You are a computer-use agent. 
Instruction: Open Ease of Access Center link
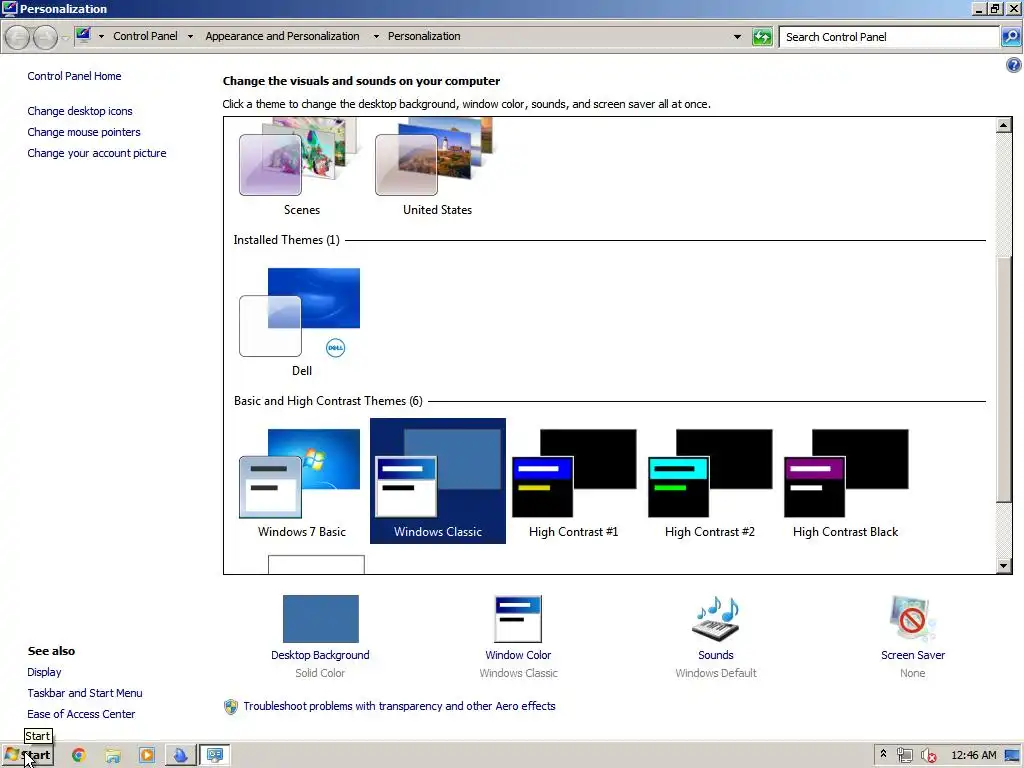(x=81, y=714)
